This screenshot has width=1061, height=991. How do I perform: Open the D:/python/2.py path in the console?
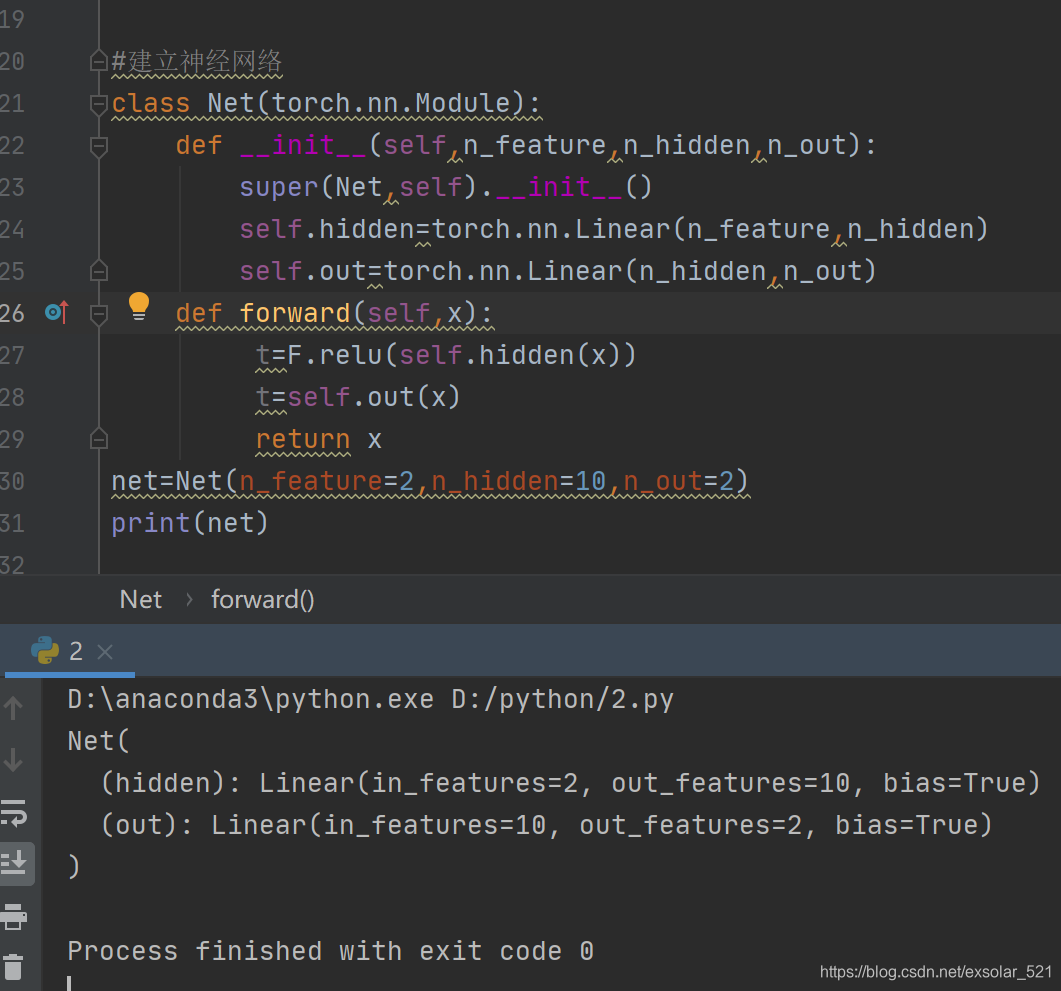click(562, 699)
